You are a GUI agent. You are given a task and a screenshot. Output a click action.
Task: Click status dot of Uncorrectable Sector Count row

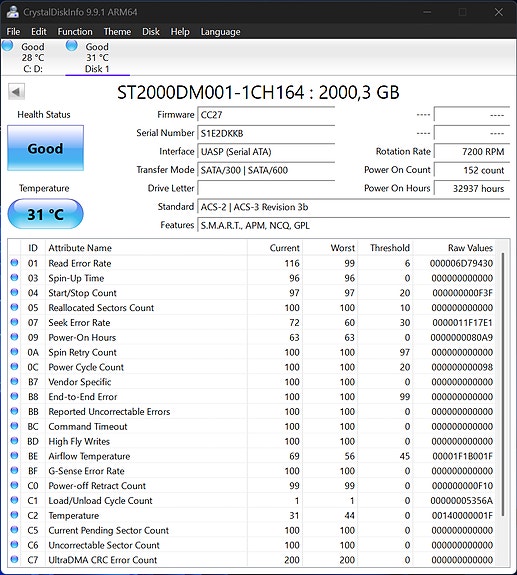tap(14, 545)
